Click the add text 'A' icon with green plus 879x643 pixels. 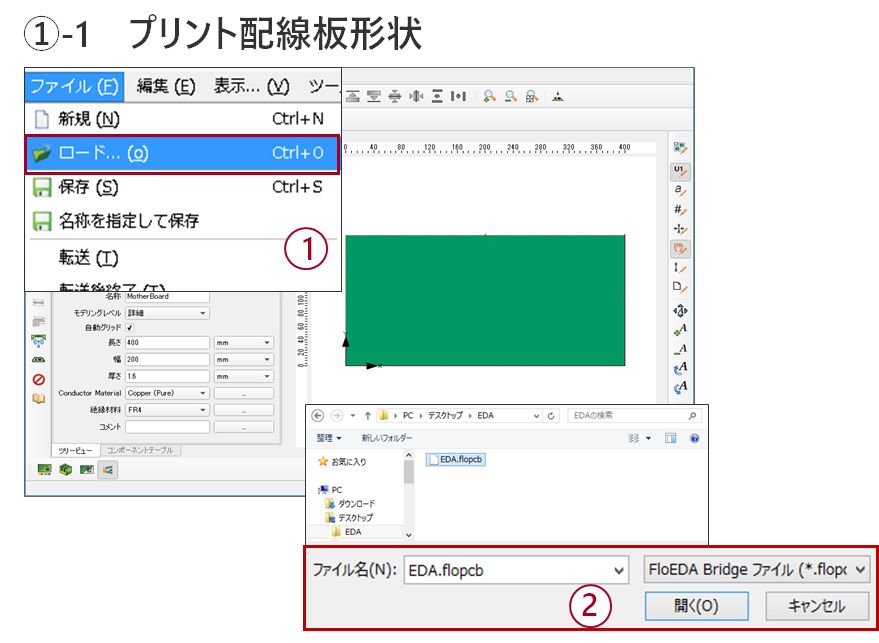(x=680, y=330)
